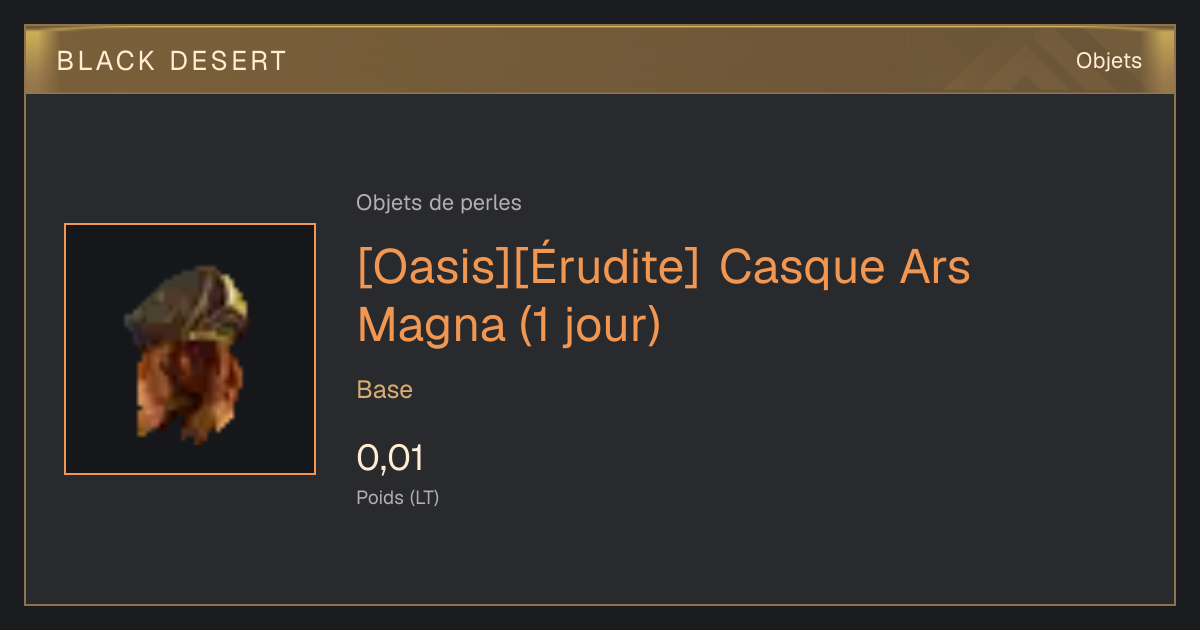Select the Base grade label
The height and width of the screenshot is (630, 1200).
point(385,390)
